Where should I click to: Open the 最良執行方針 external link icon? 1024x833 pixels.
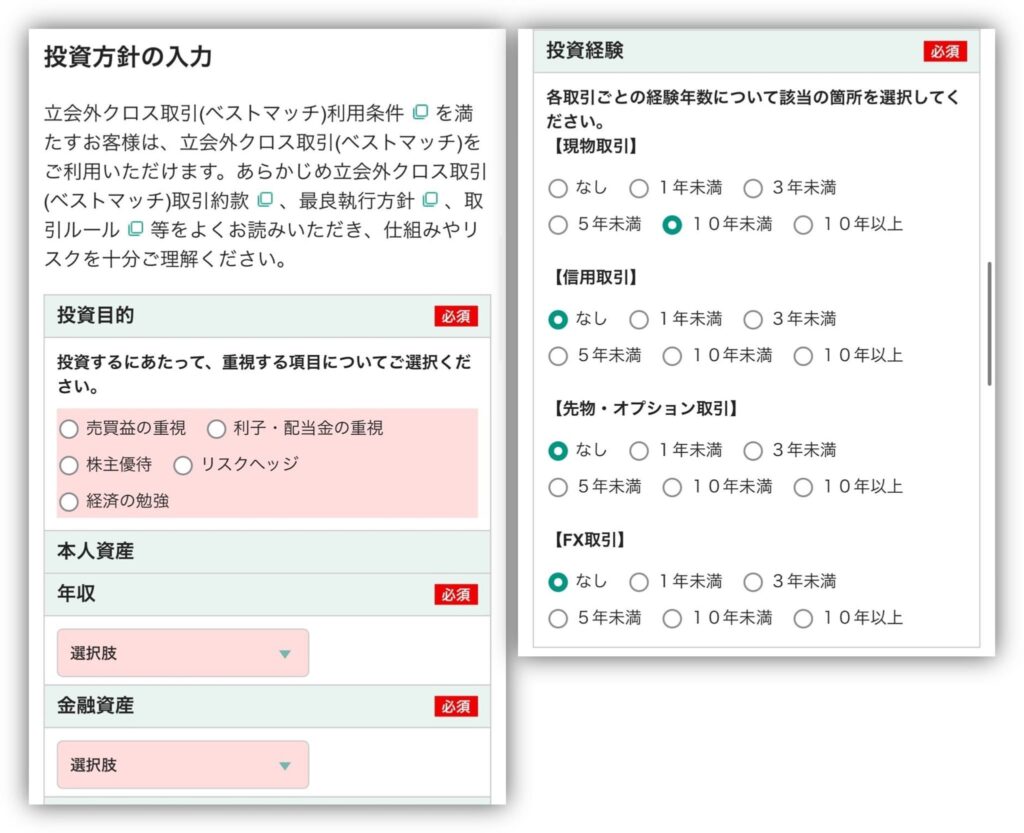430,199
